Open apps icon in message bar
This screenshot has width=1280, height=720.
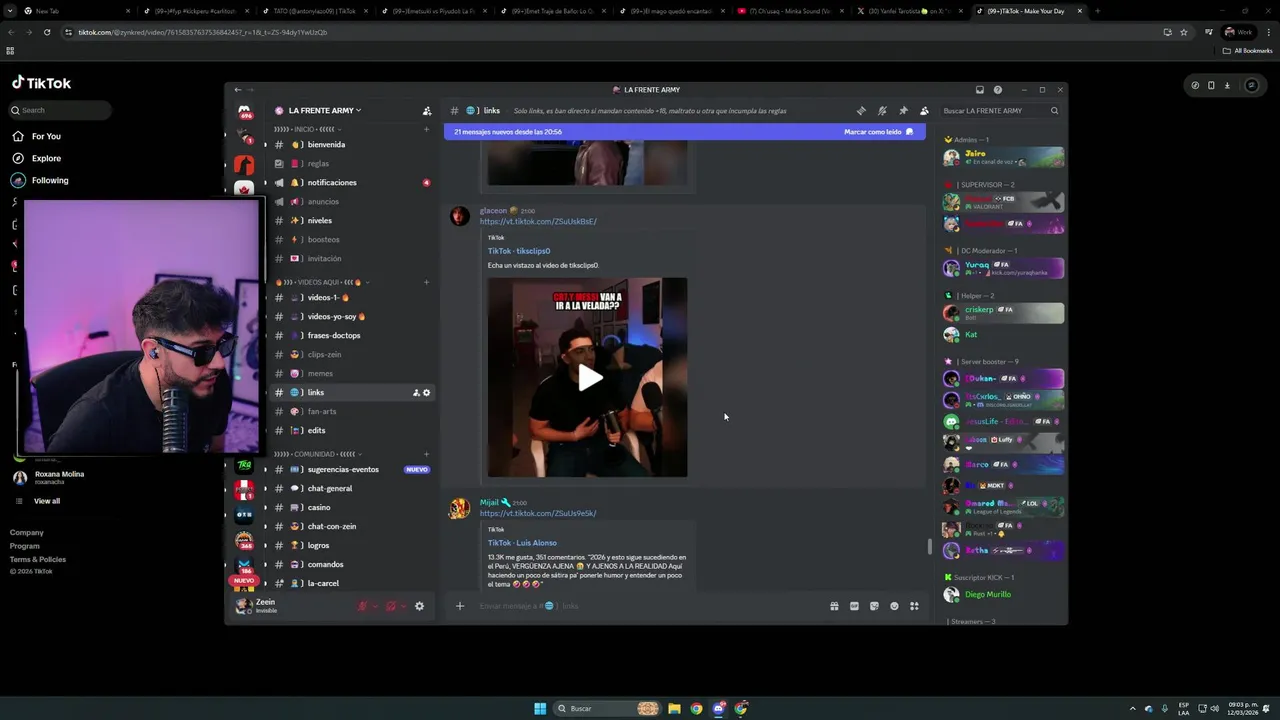pyautogui.click(x=914, y=606)
